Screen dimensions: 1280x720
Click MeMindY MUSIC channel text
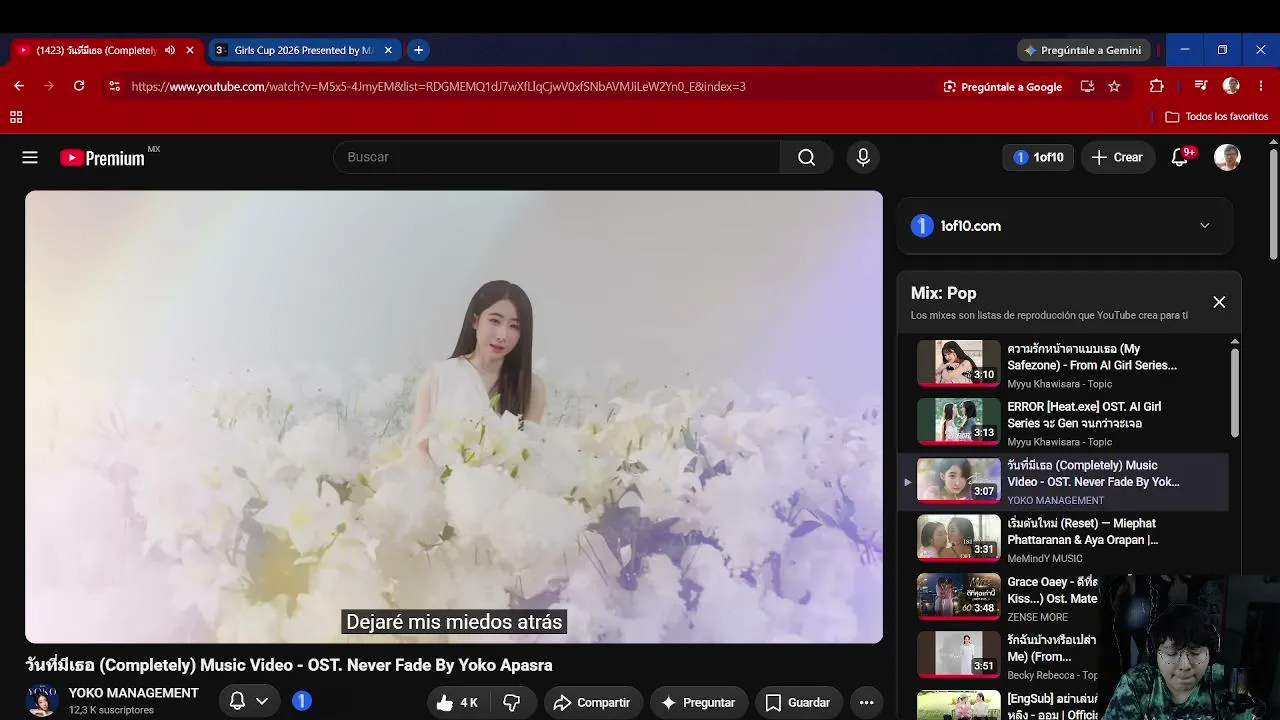pos(1044,559)
